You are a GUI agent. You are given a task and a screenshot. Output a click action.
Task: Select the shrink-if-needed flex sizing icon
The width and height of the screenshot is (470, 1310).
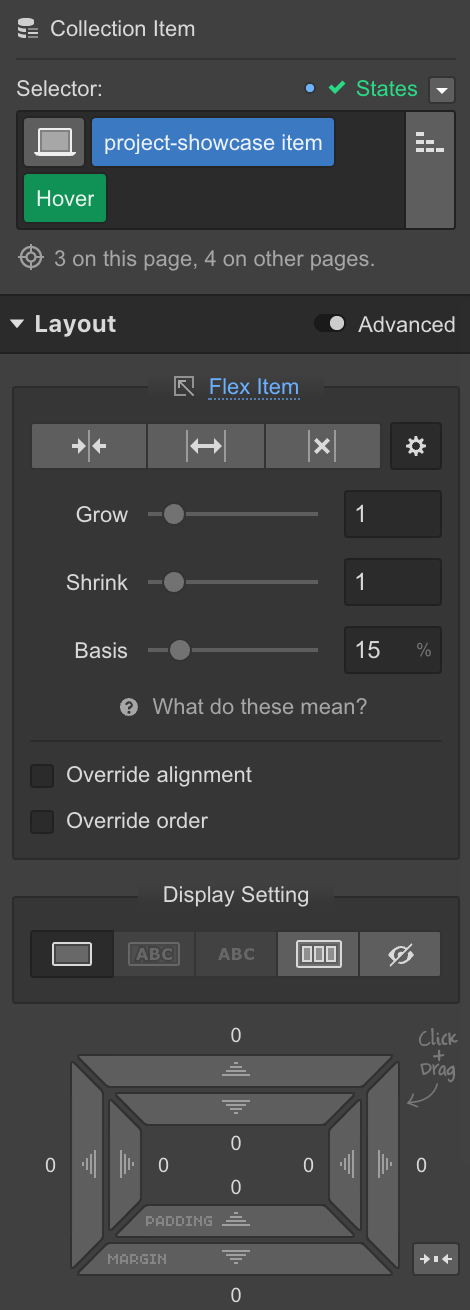coord(89,446)
